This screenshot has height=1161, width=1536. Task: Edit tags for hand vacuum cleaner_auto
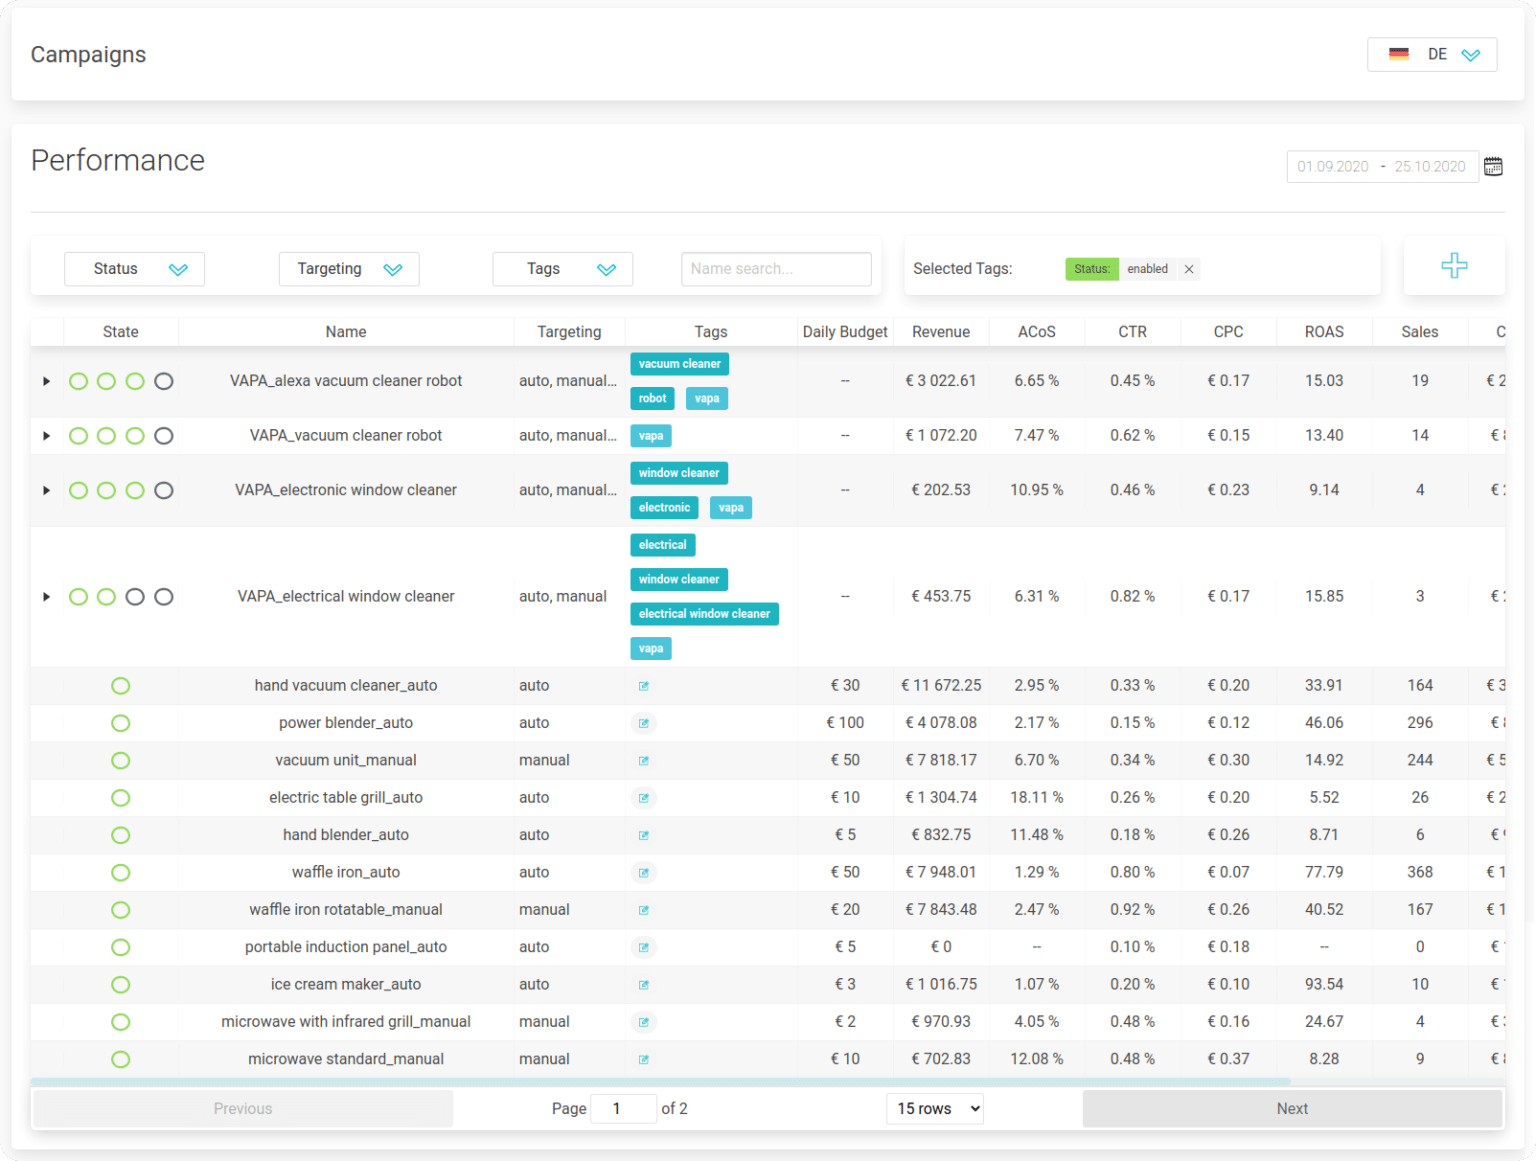point(644,686)
